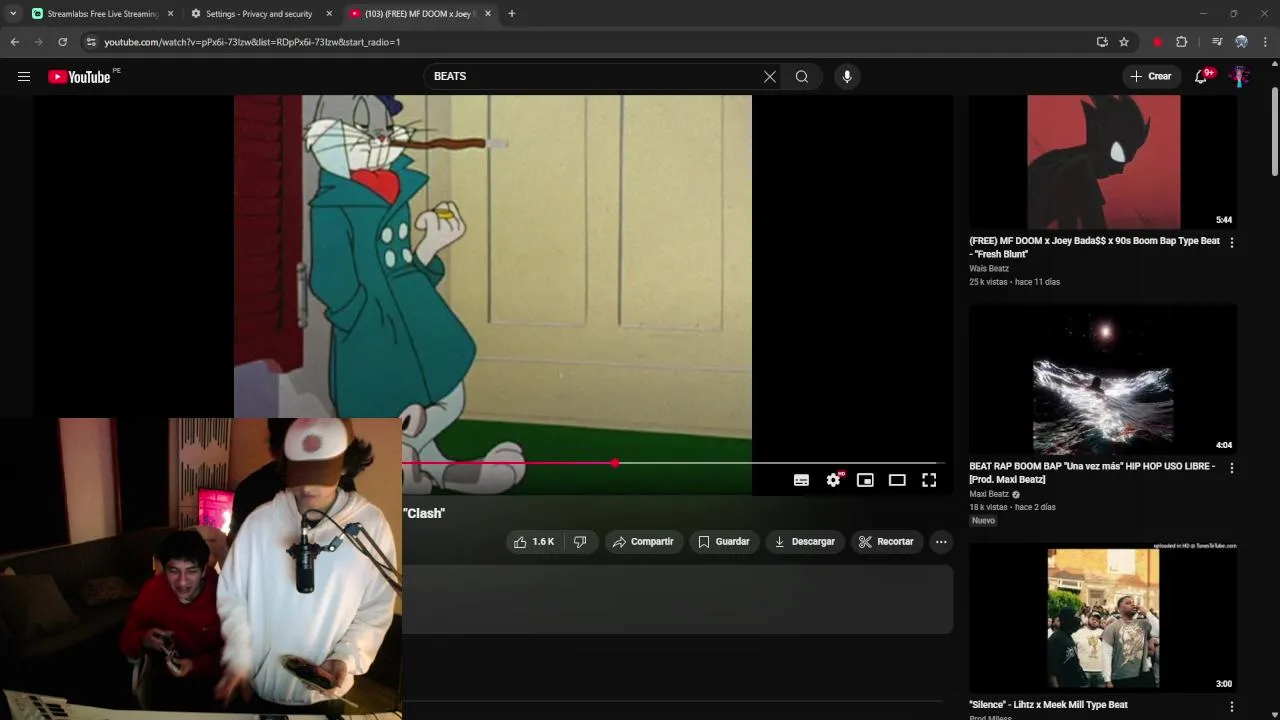Open the Silence Lihtz type beat thumbnail
Screen dimensions: 1280x720
tap(1103, 617)
